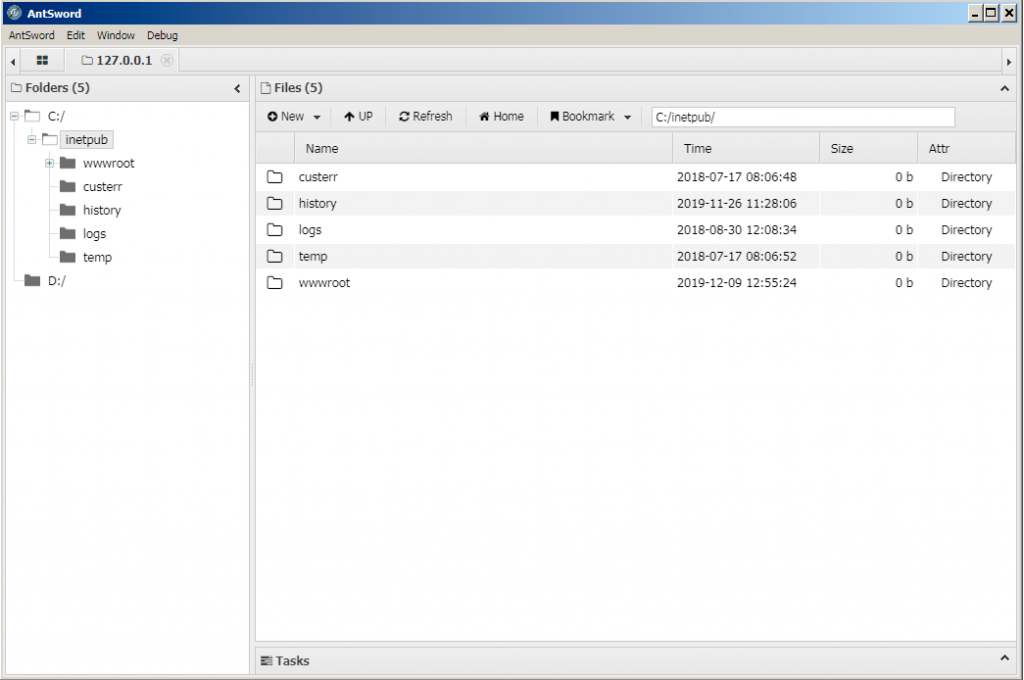Select the history name in file list
The width and height of the screenshot is (1024, 680).
[x=317, y=204]
